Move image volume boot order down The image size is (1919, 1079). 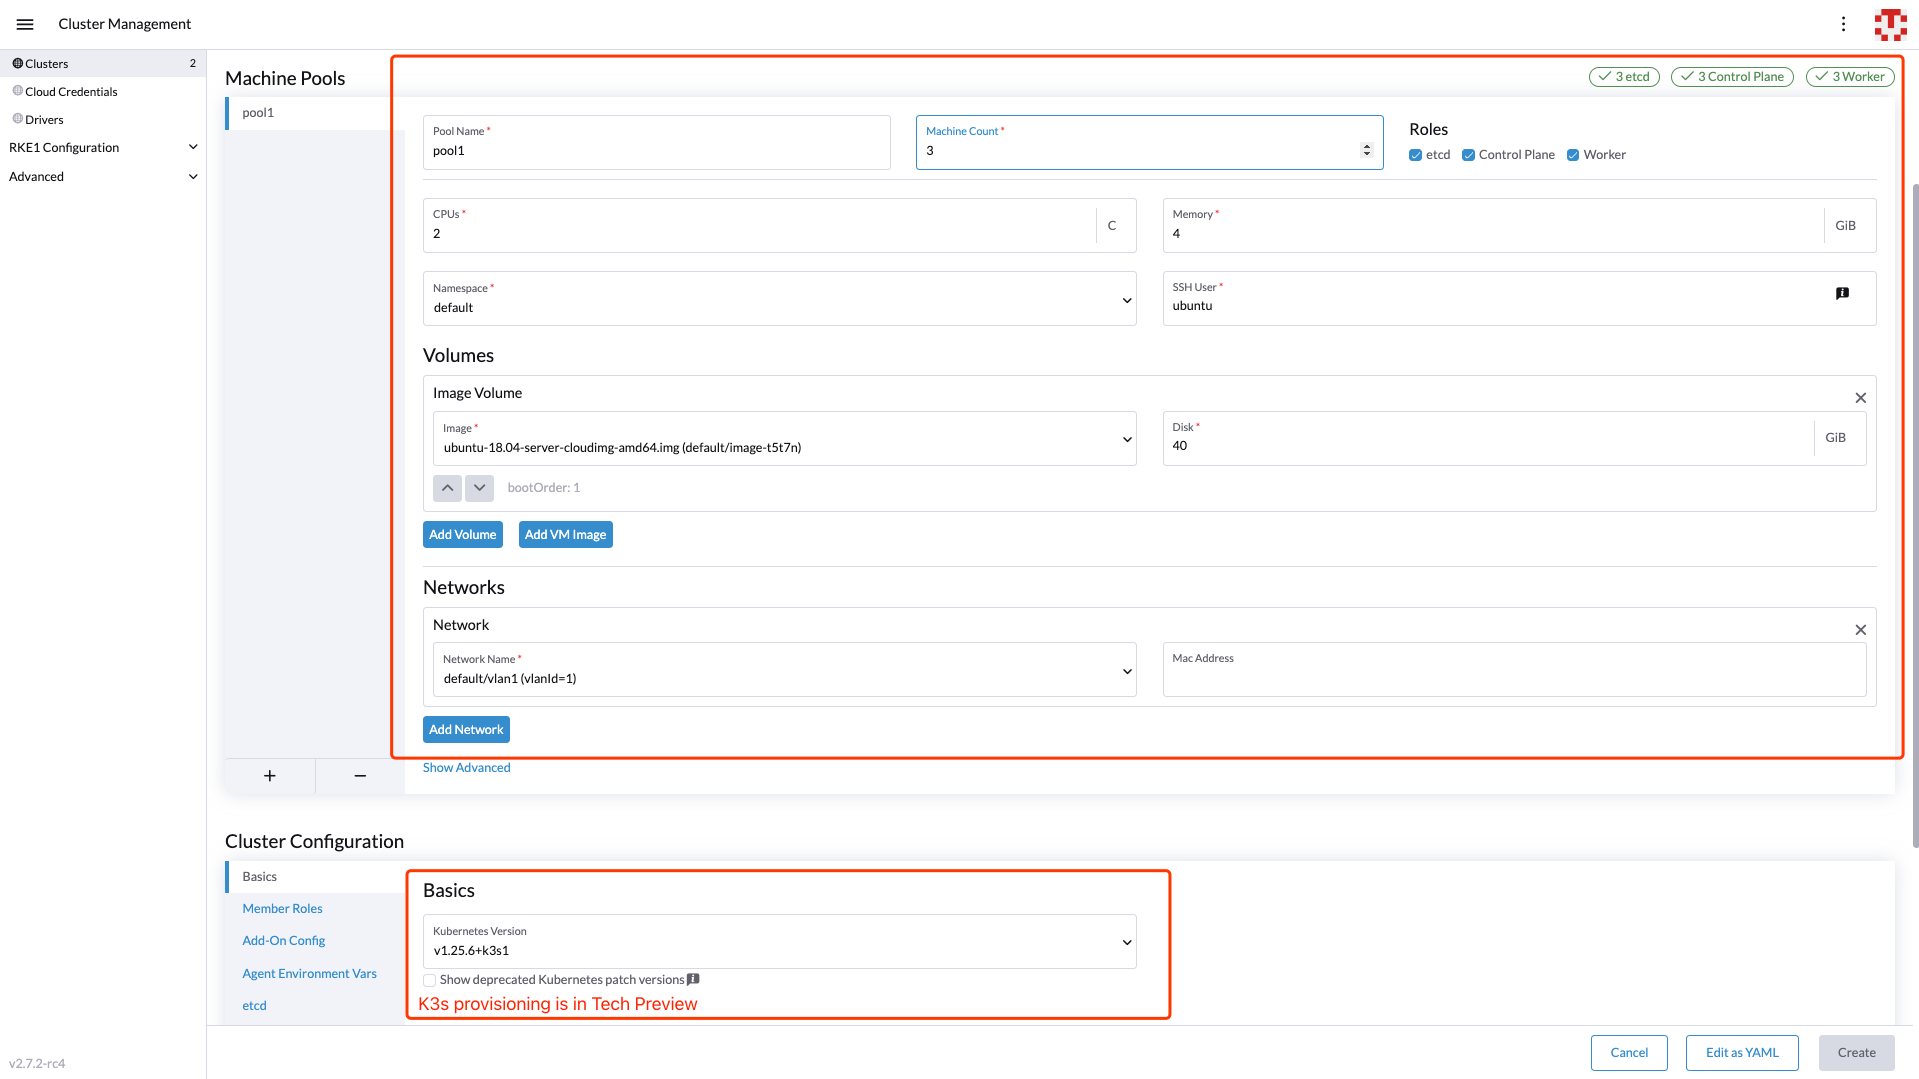[x=479, y=488]
